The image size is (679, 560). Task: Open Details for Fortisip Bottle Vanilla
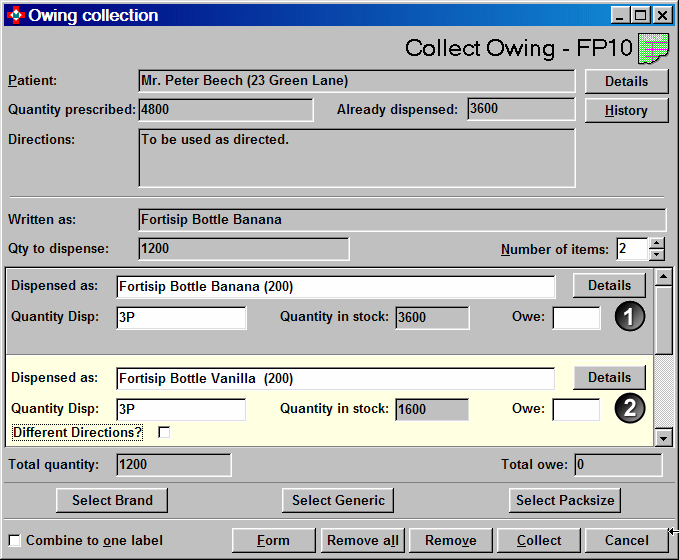click(609, 377)
